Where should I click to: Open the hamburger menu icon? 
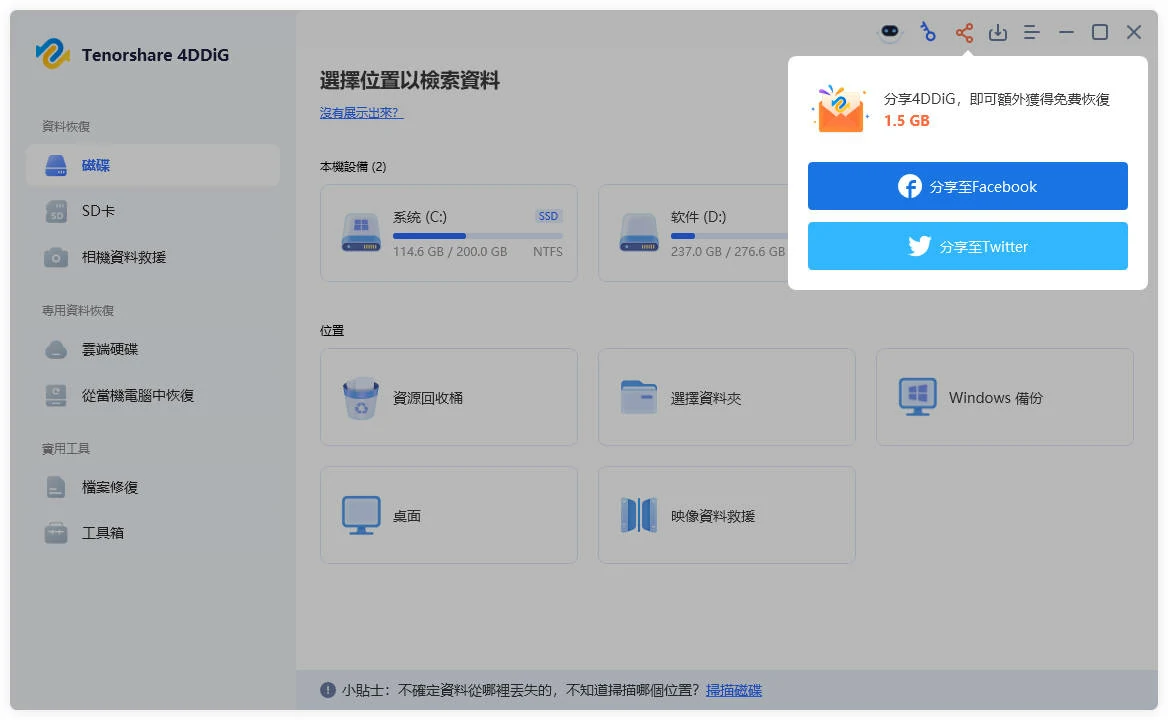click(x=1032, y=33)
